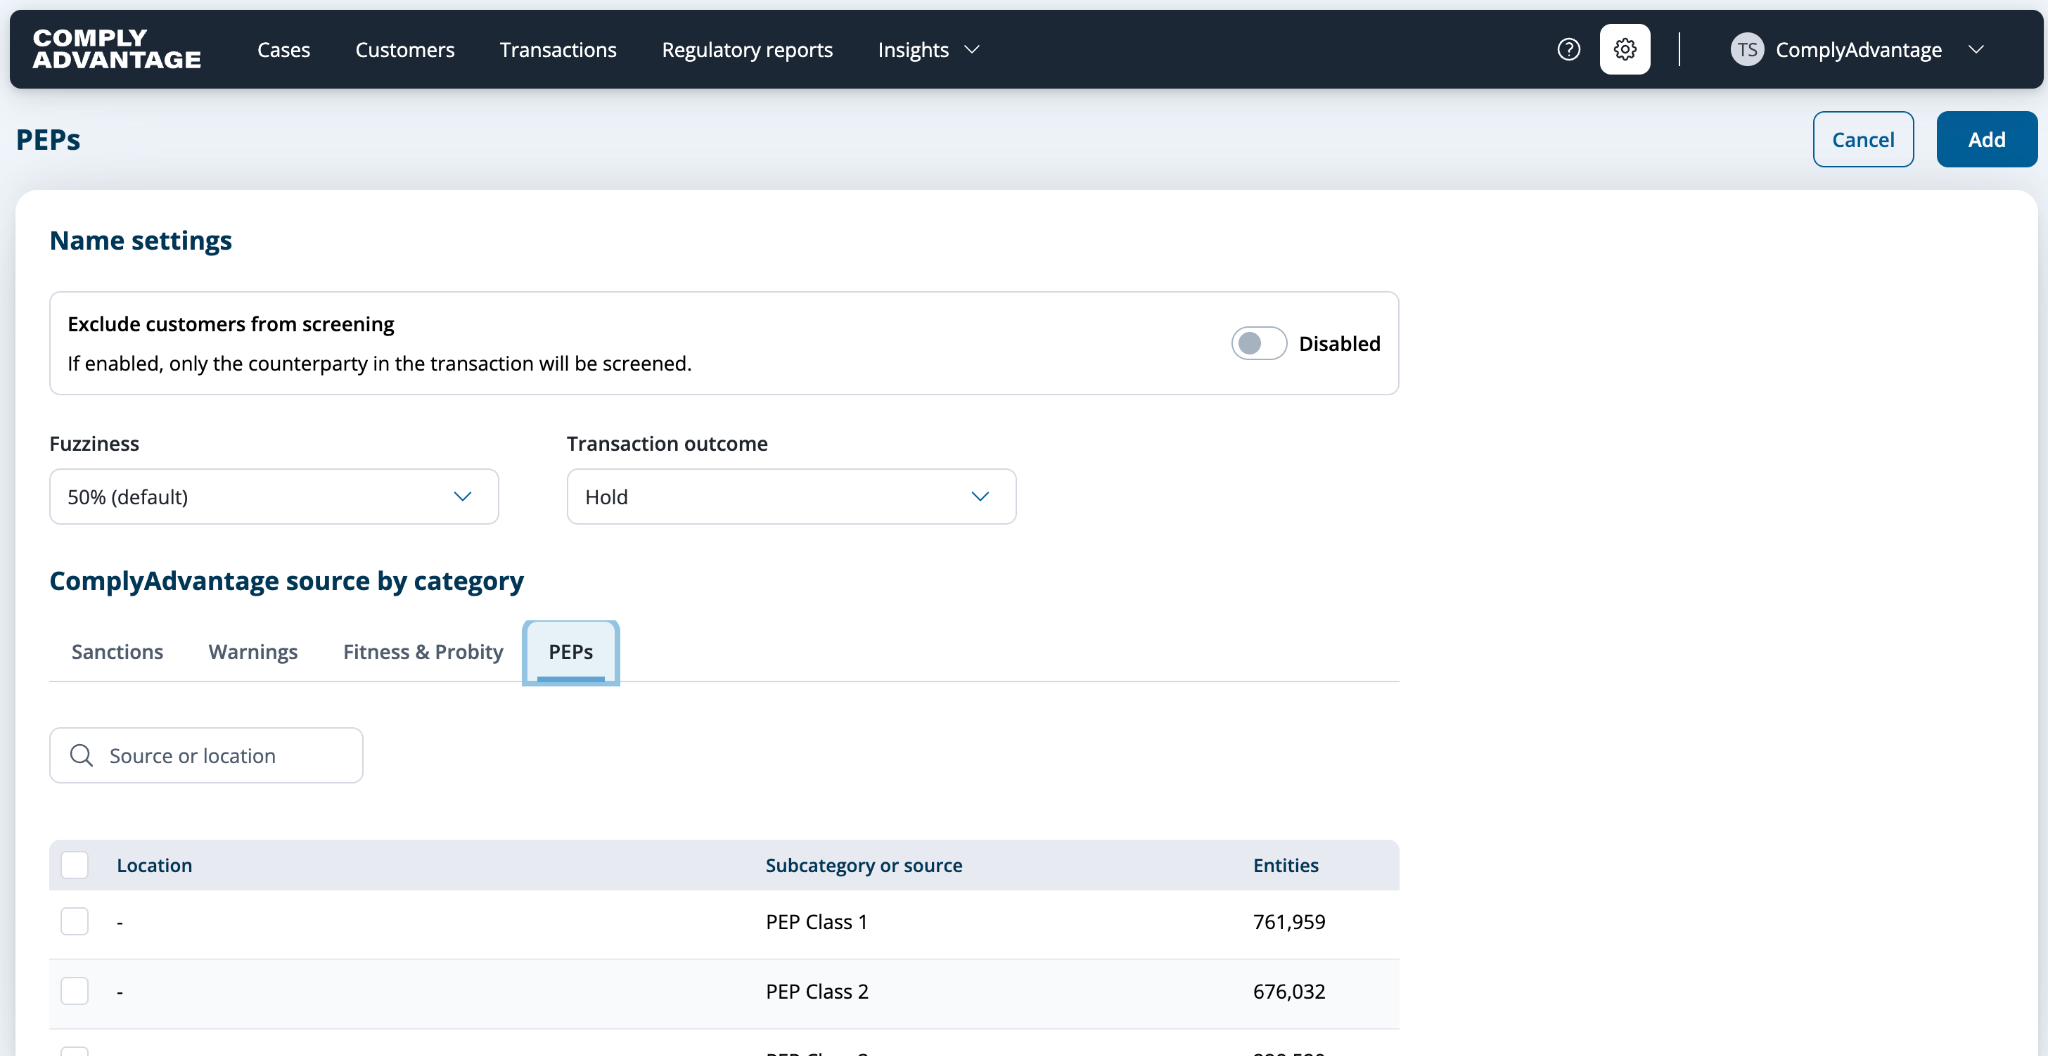Open Regulatory reports in the navigation
2048x1056 pixels.
click(747, 49)
